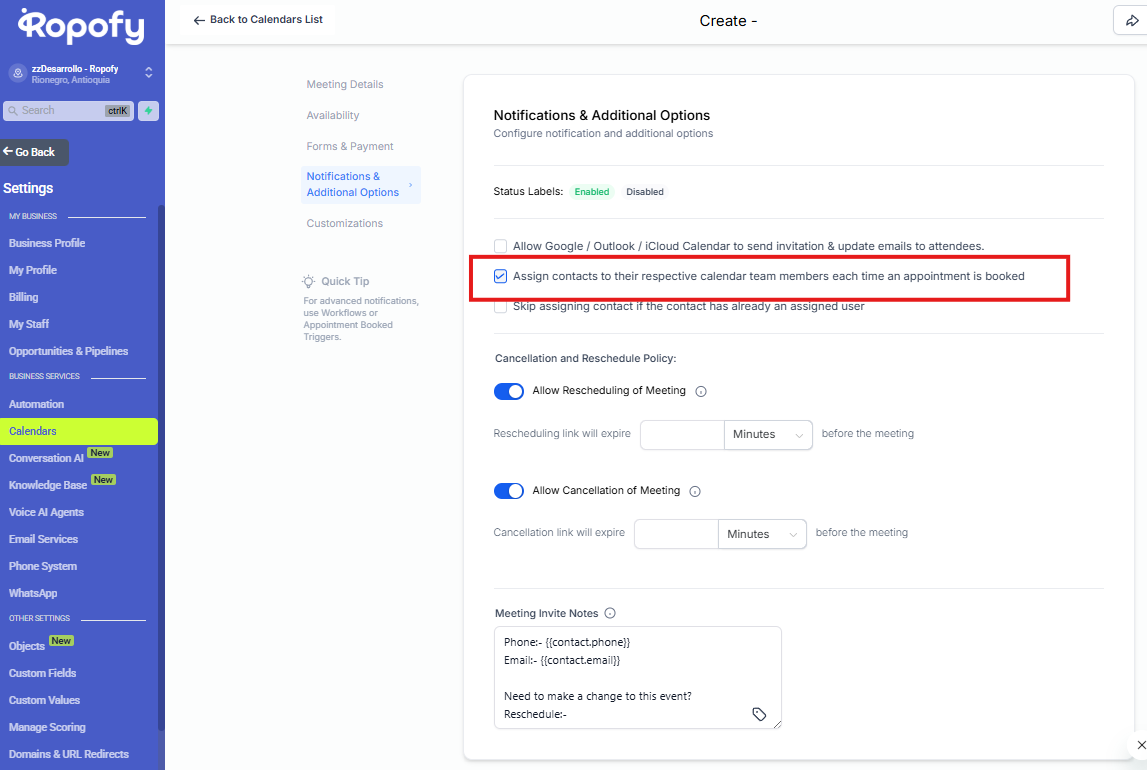Click the rescheduling link expiry number field

682,435
